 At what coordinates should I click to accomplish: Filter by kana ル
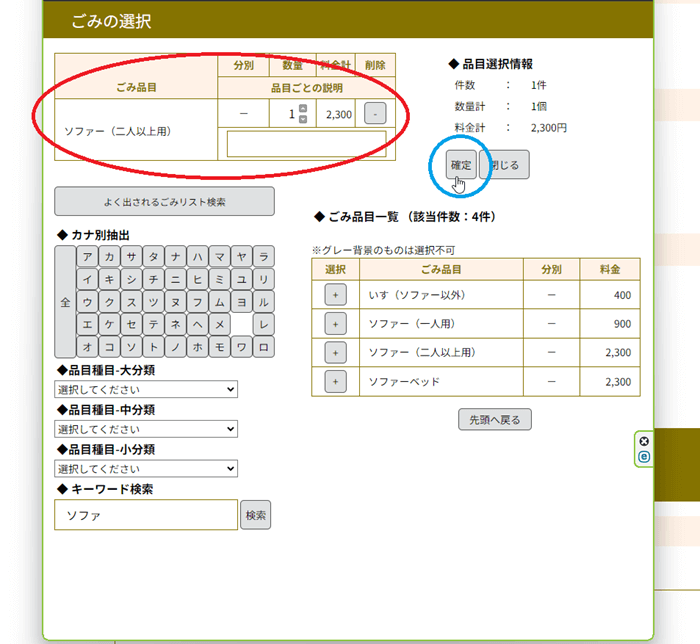tap(264, 302)
